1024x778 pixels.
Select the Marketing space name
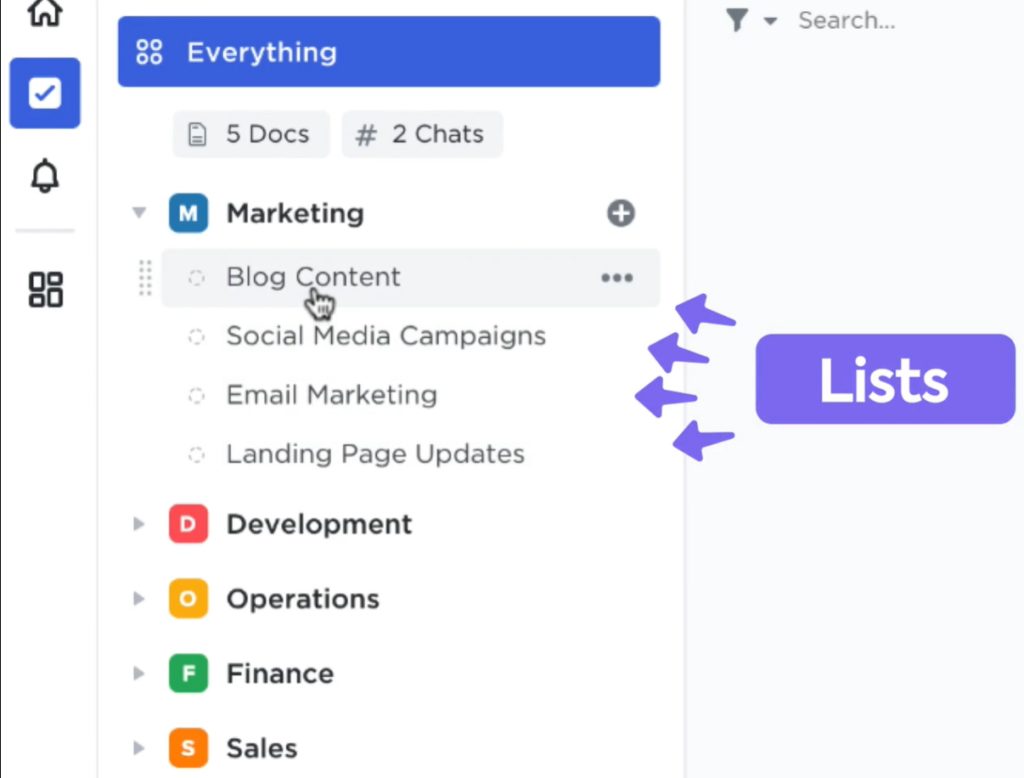tap(295, 213)
